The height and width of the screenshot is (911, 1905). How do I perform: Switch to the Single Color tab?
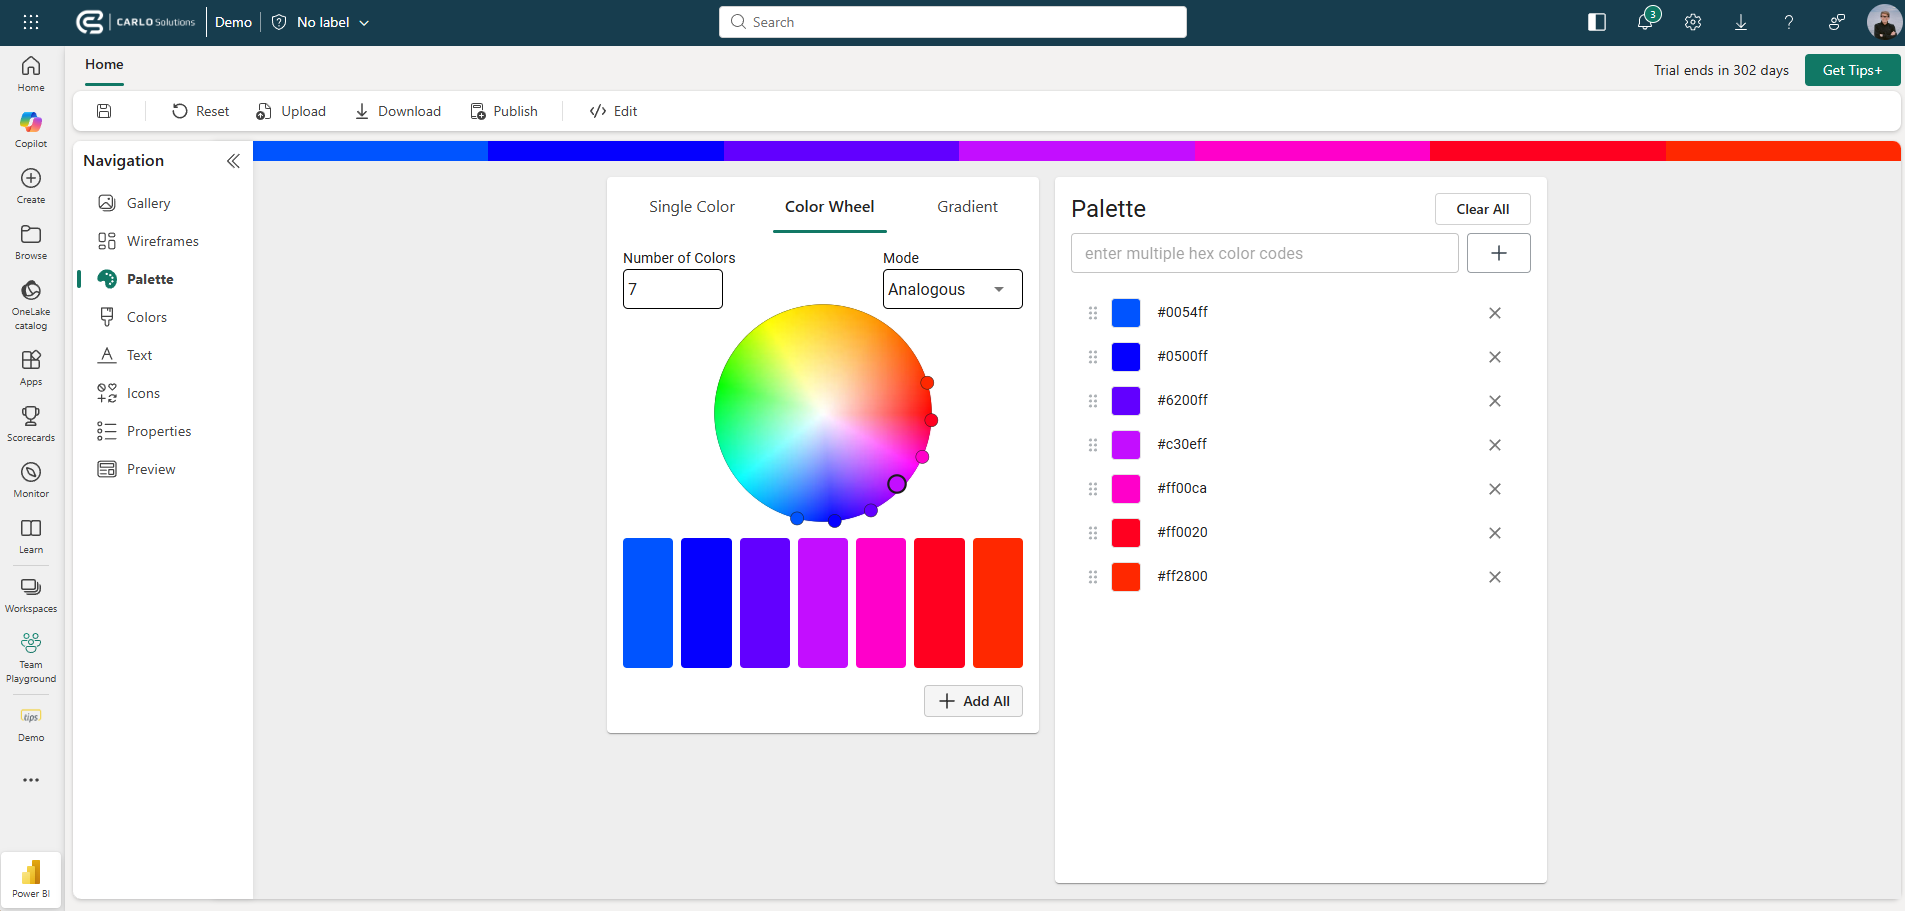691,206
